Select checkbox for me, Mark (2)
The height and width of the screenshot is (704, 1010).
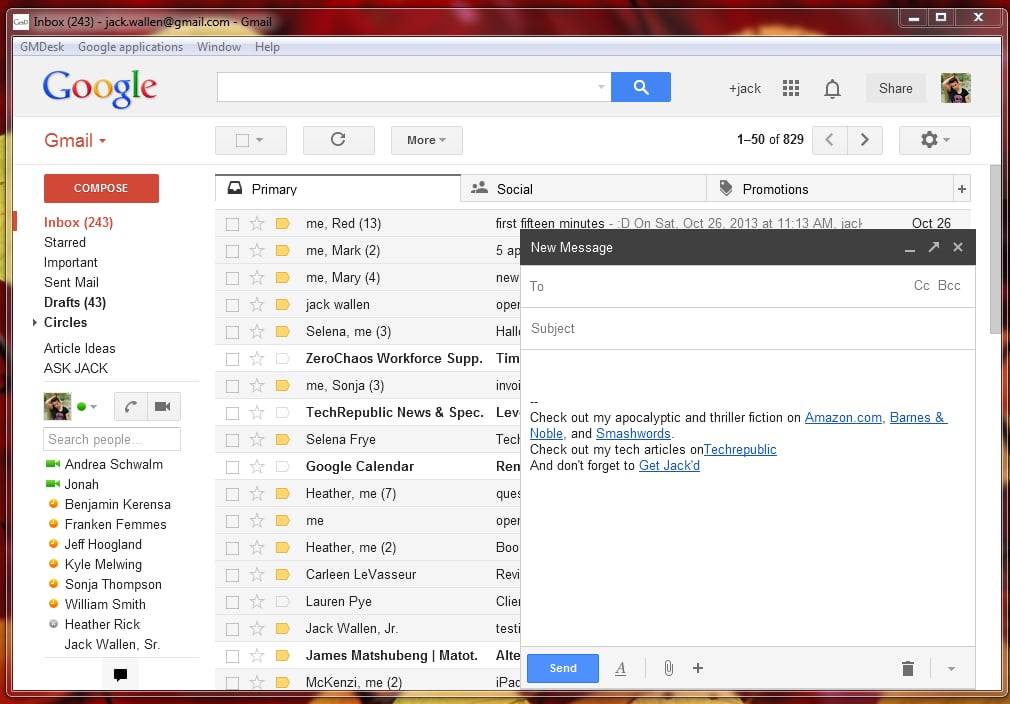233,251
